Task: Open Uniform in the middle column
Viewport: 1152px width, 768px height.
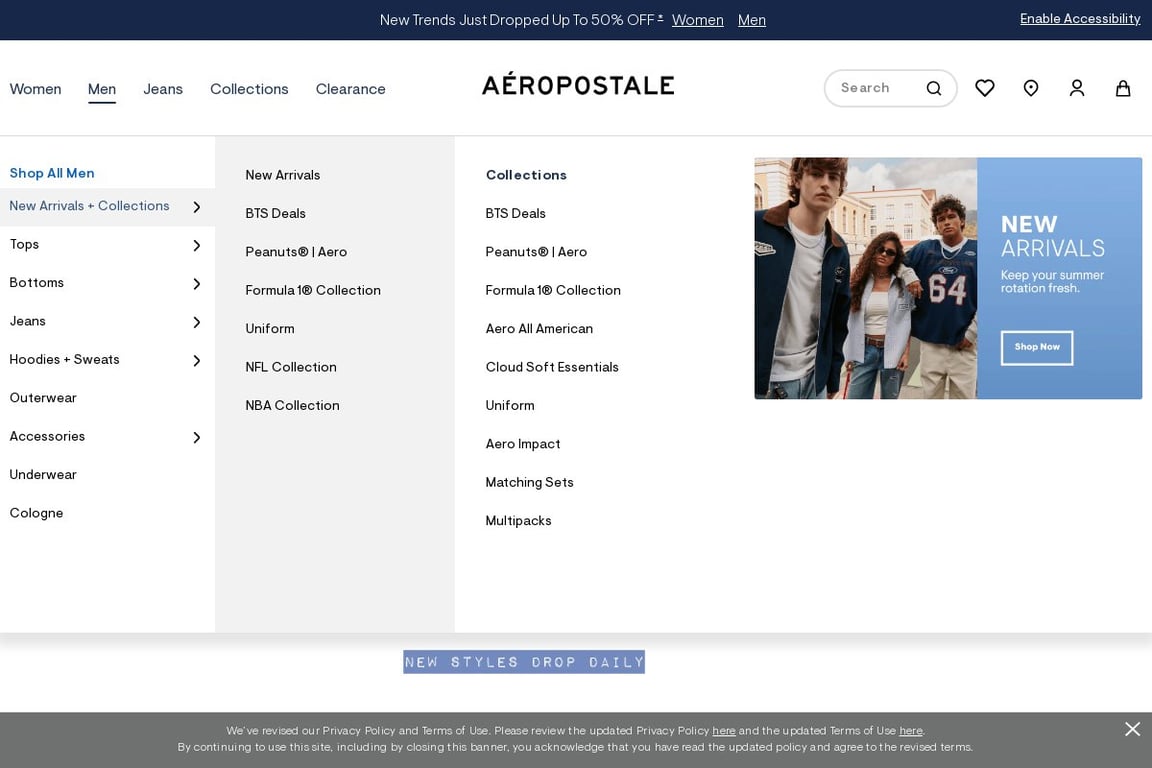Action: coord(270,329)
